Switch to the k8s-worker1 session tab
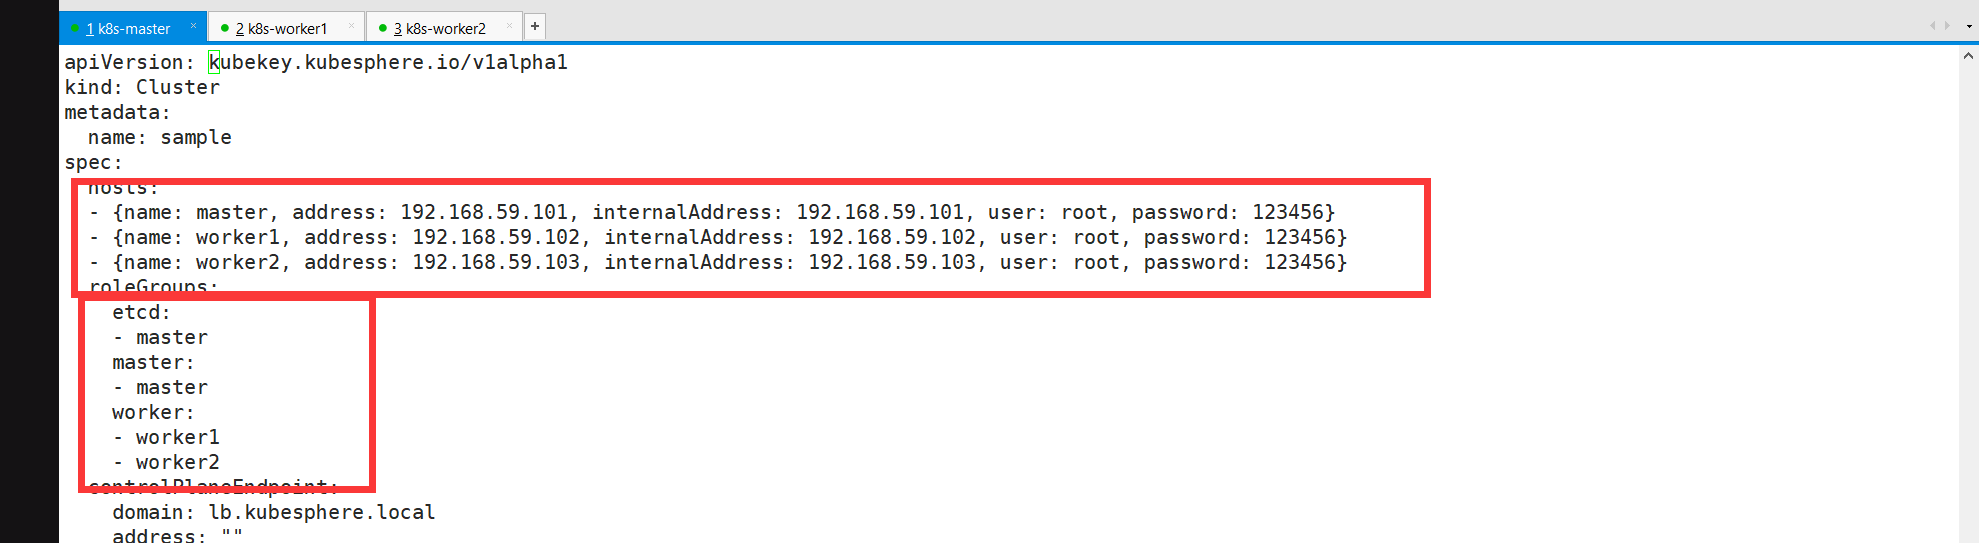The height and width of the screenshot is (543, 1979). coord(286,28)
